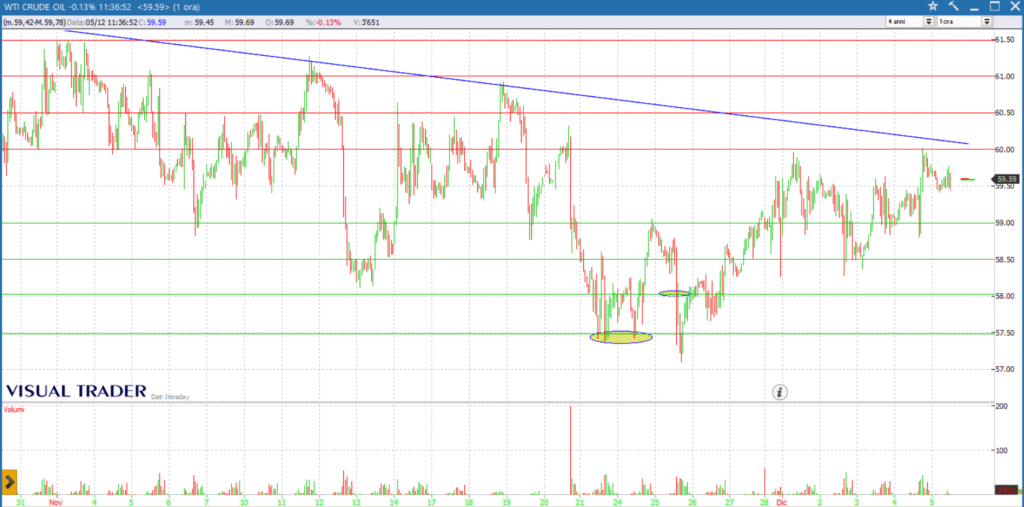
Task: Select the large yellow ellipse at 57.50
Action: pos(620,337)
